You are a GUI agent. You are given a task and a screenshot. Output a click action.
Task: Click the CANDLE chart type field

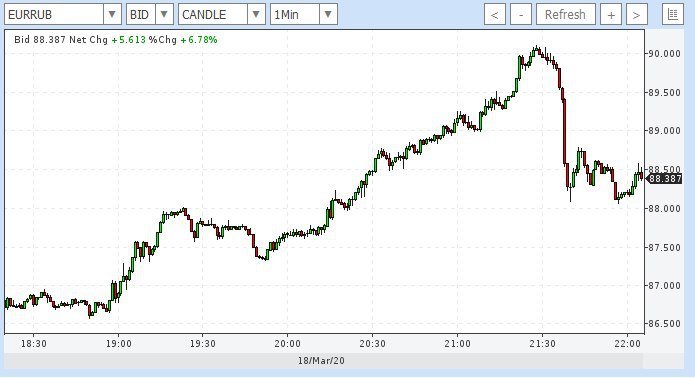click(213, 15)
